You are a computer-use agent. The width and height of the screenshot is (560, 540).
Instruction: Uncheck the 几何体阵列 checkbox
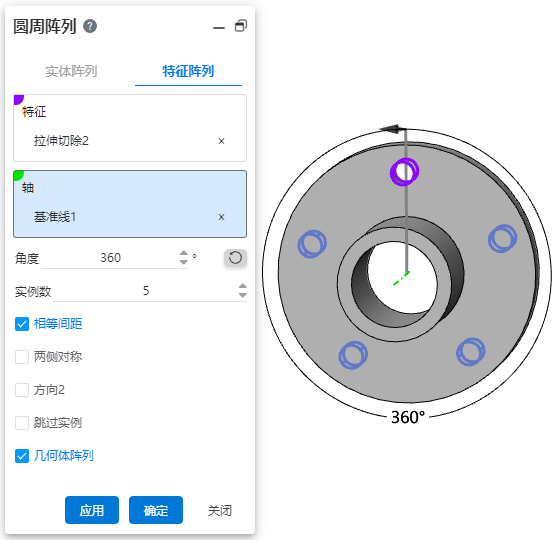click(22, 456)
